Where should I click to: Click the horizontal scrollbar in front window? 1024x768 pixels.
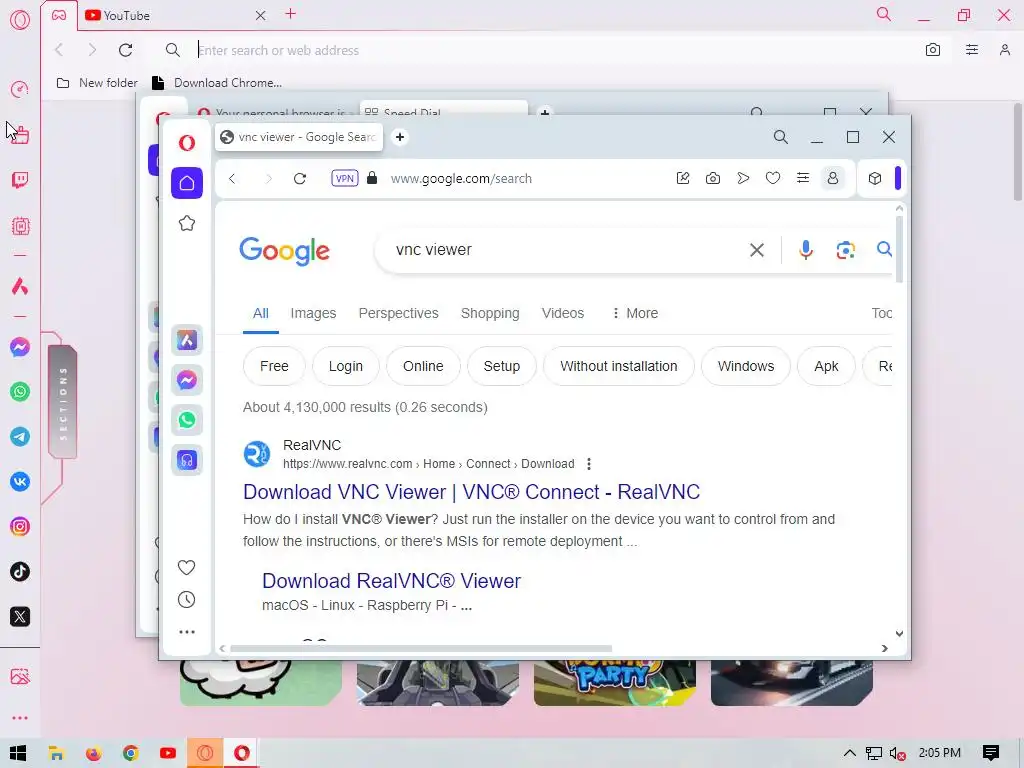(421, 648)
